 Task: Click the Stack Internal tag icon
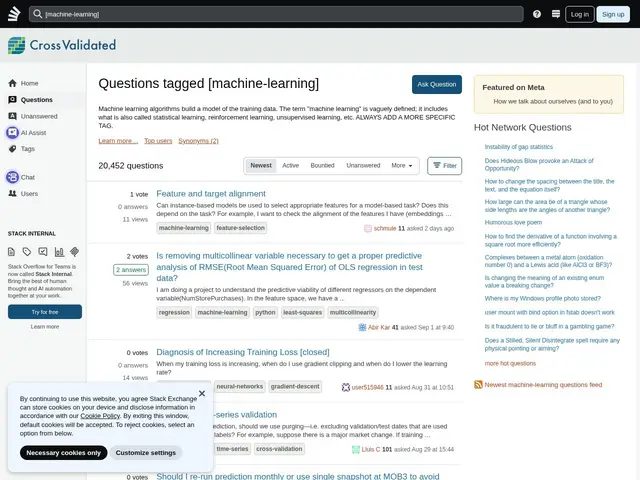[27, 252]
